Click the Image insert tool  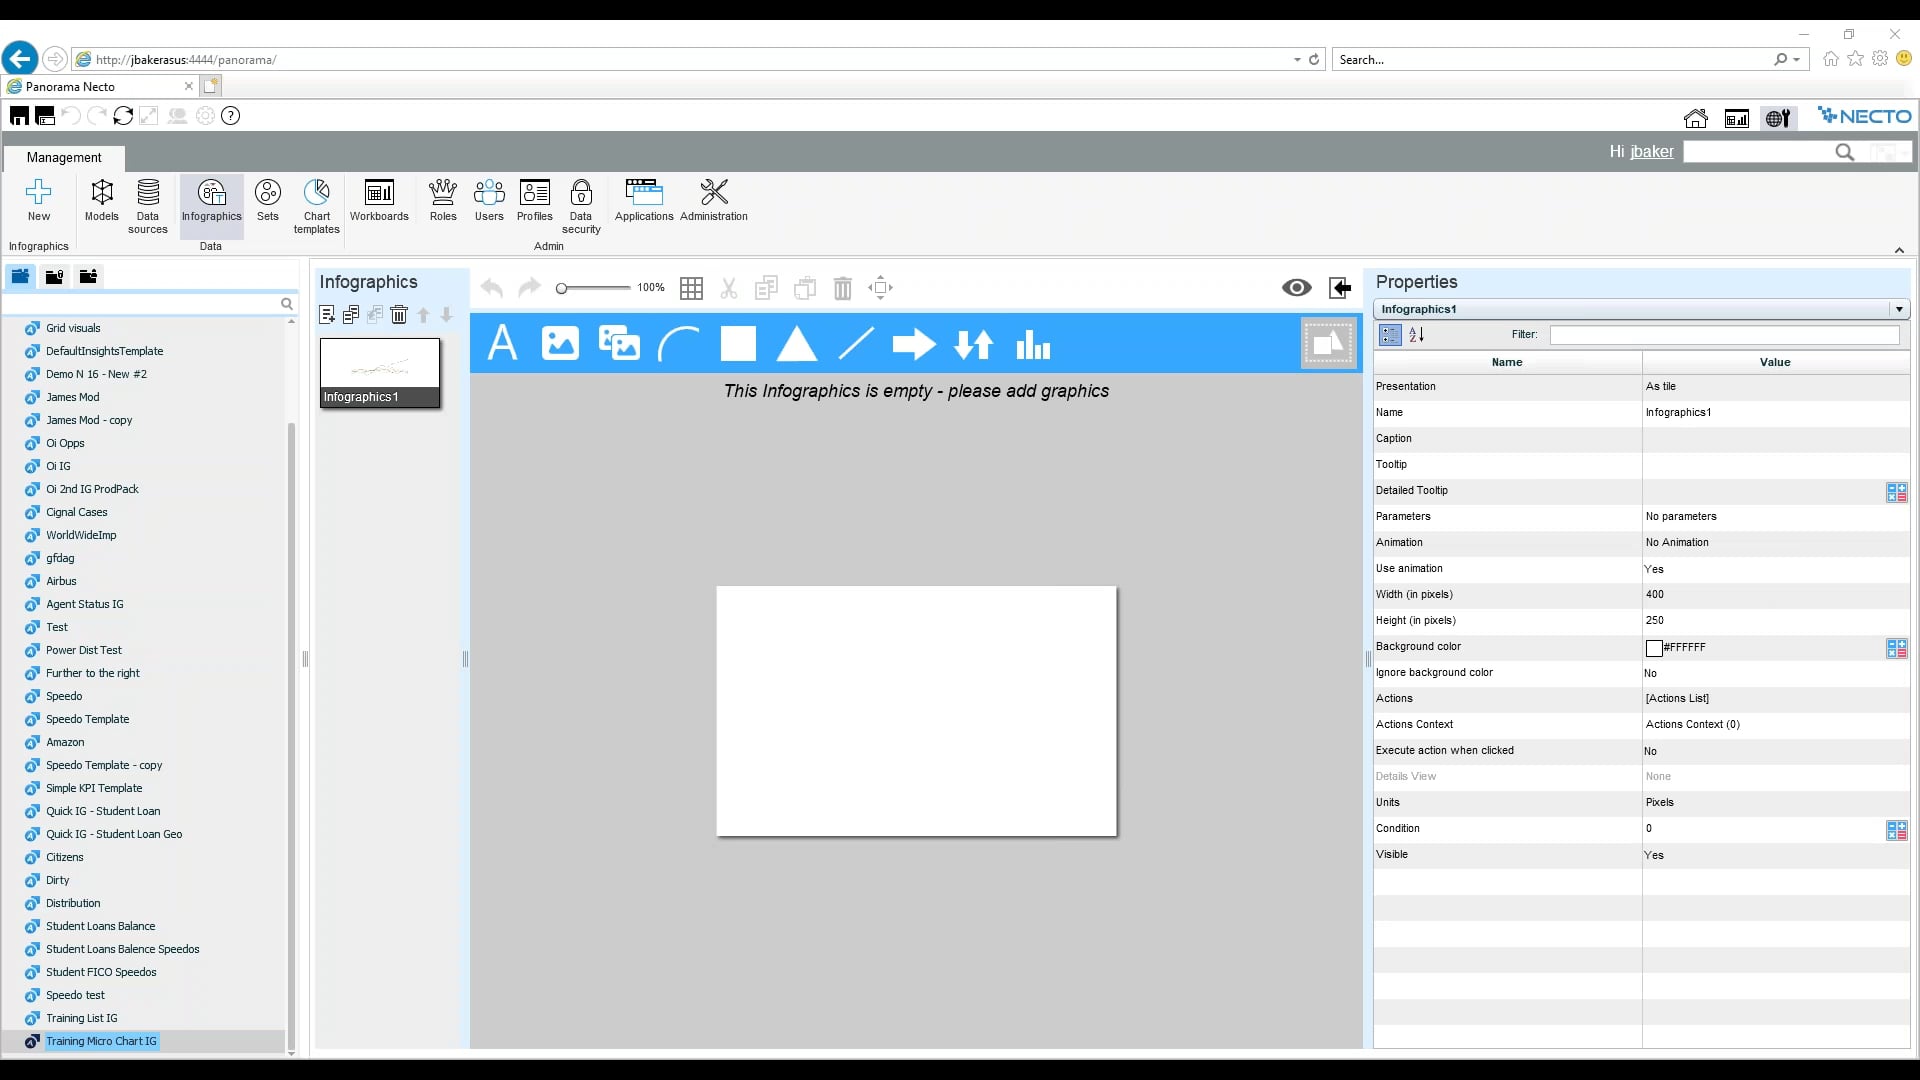560,343
